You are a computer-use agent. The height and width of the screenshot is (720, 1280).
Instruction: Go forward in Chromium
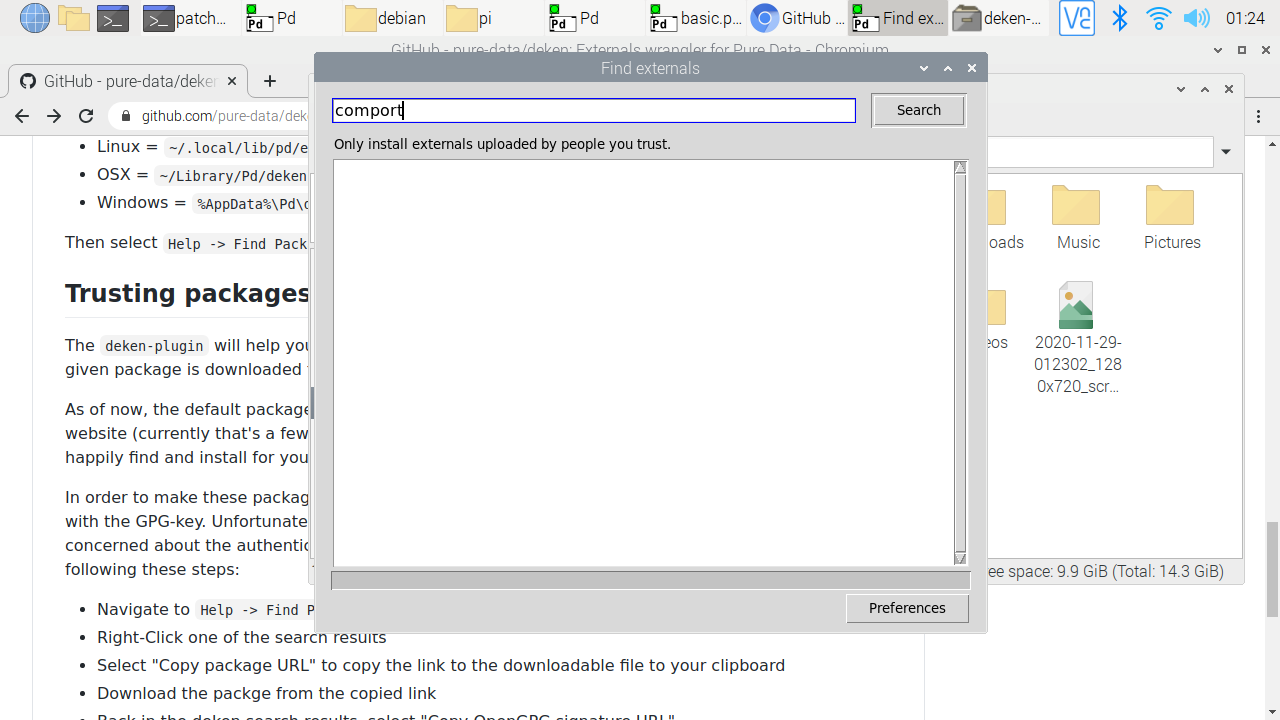click(54, 116)
